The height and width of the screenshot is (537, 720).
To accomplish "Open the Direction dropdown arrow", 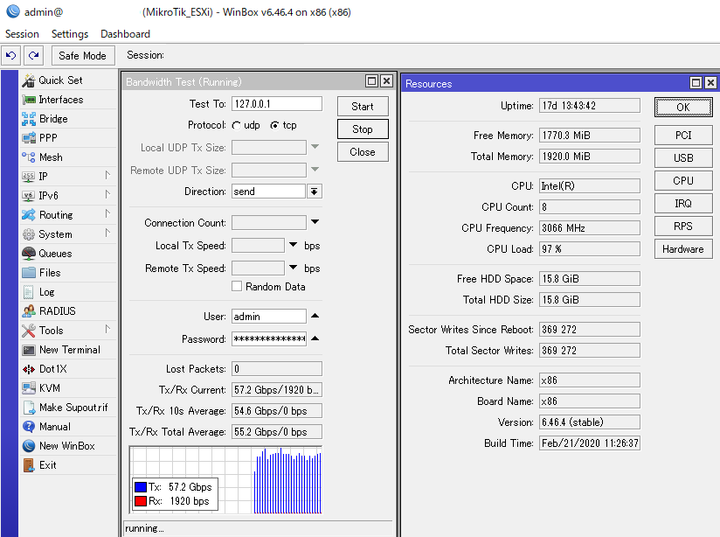I will 315,192.
